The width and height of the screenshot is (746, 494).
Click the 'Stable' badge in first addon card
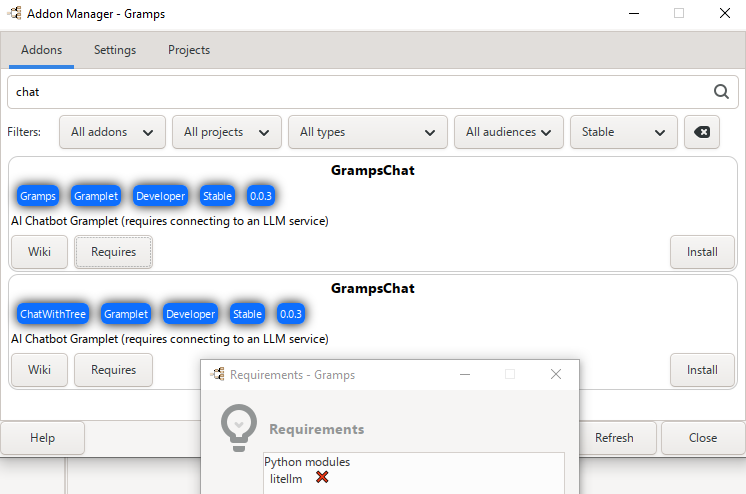click(217, 196)
